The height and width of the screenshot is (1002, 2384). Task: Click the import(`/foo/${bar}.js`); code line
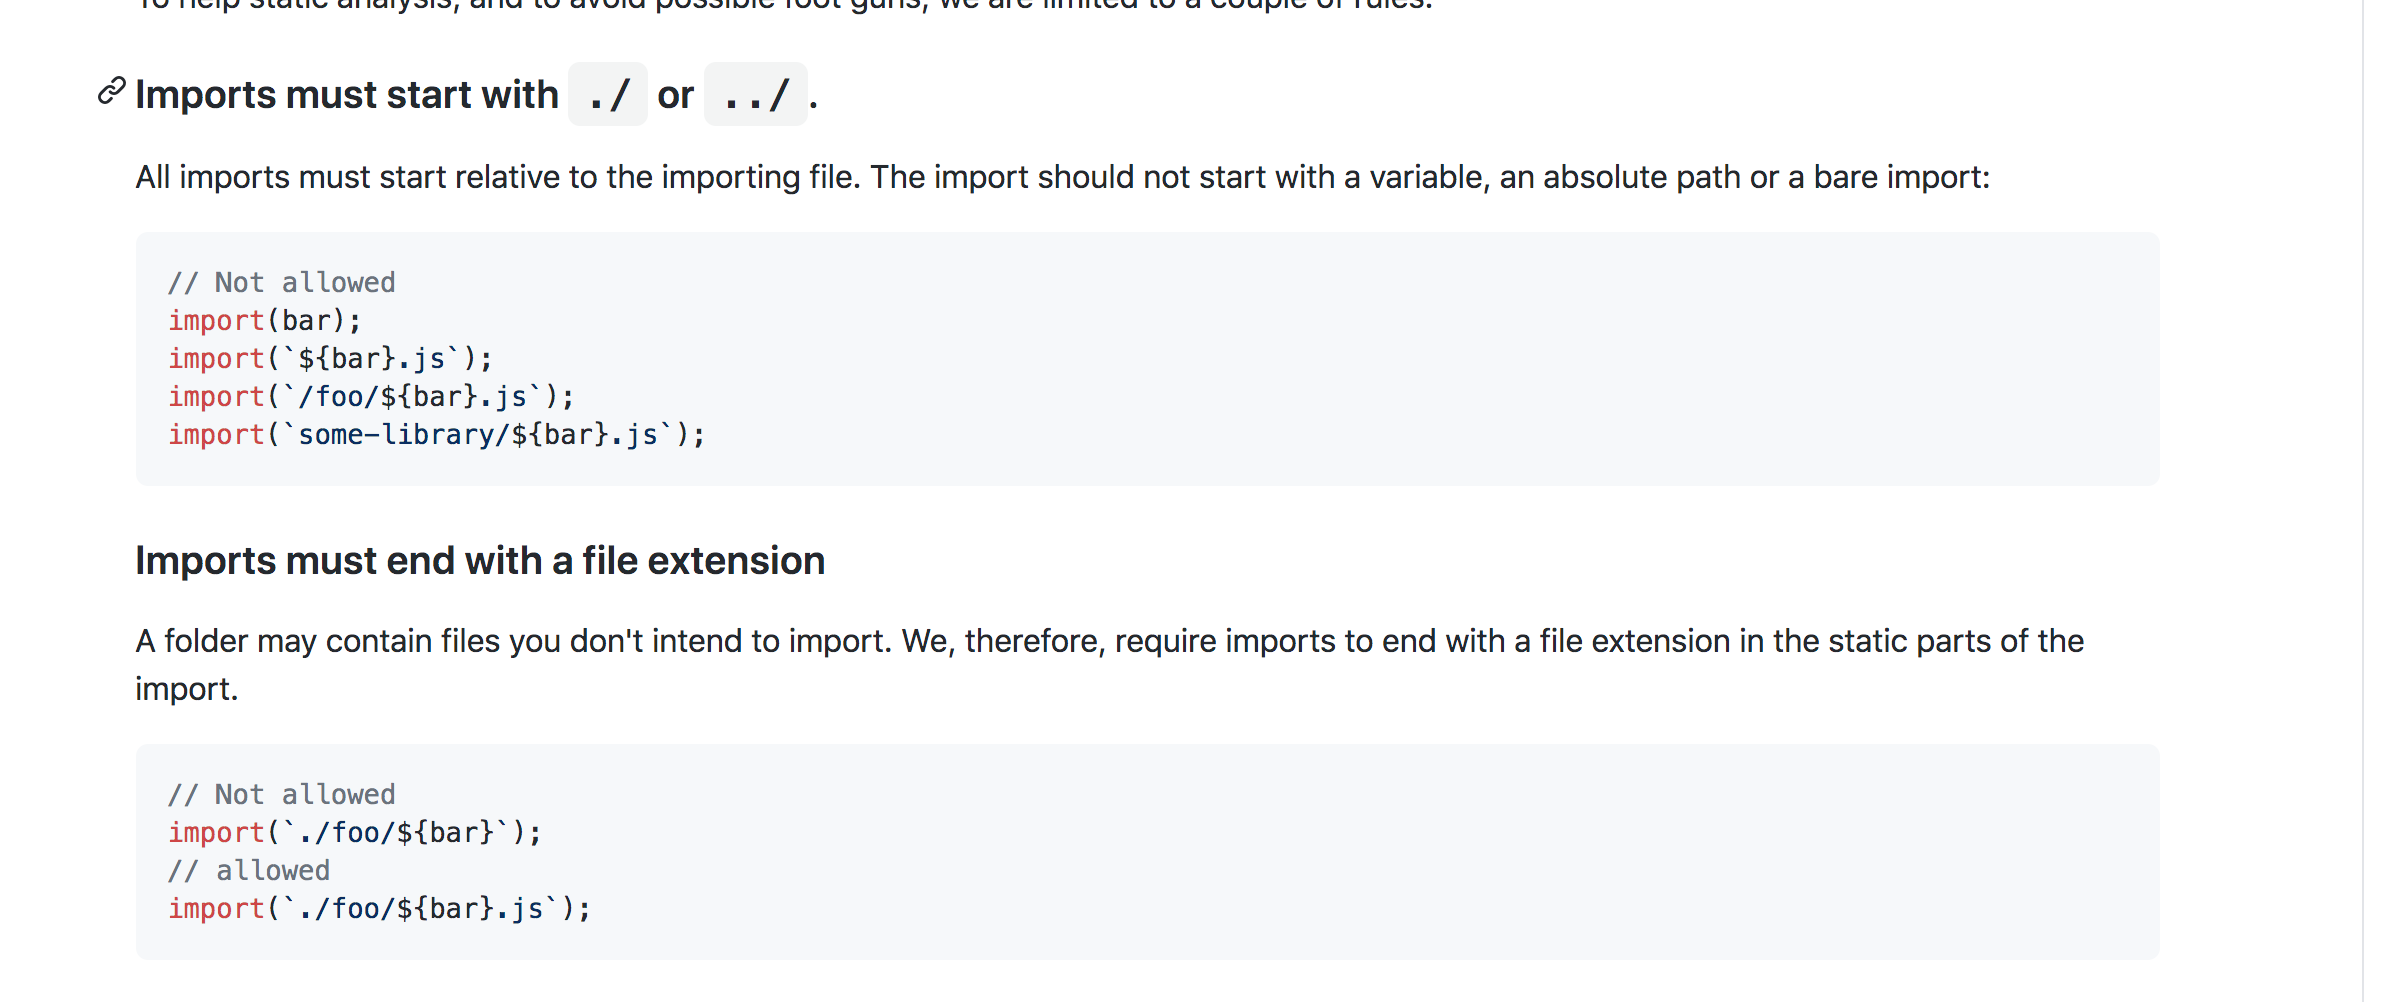[371, 397]
